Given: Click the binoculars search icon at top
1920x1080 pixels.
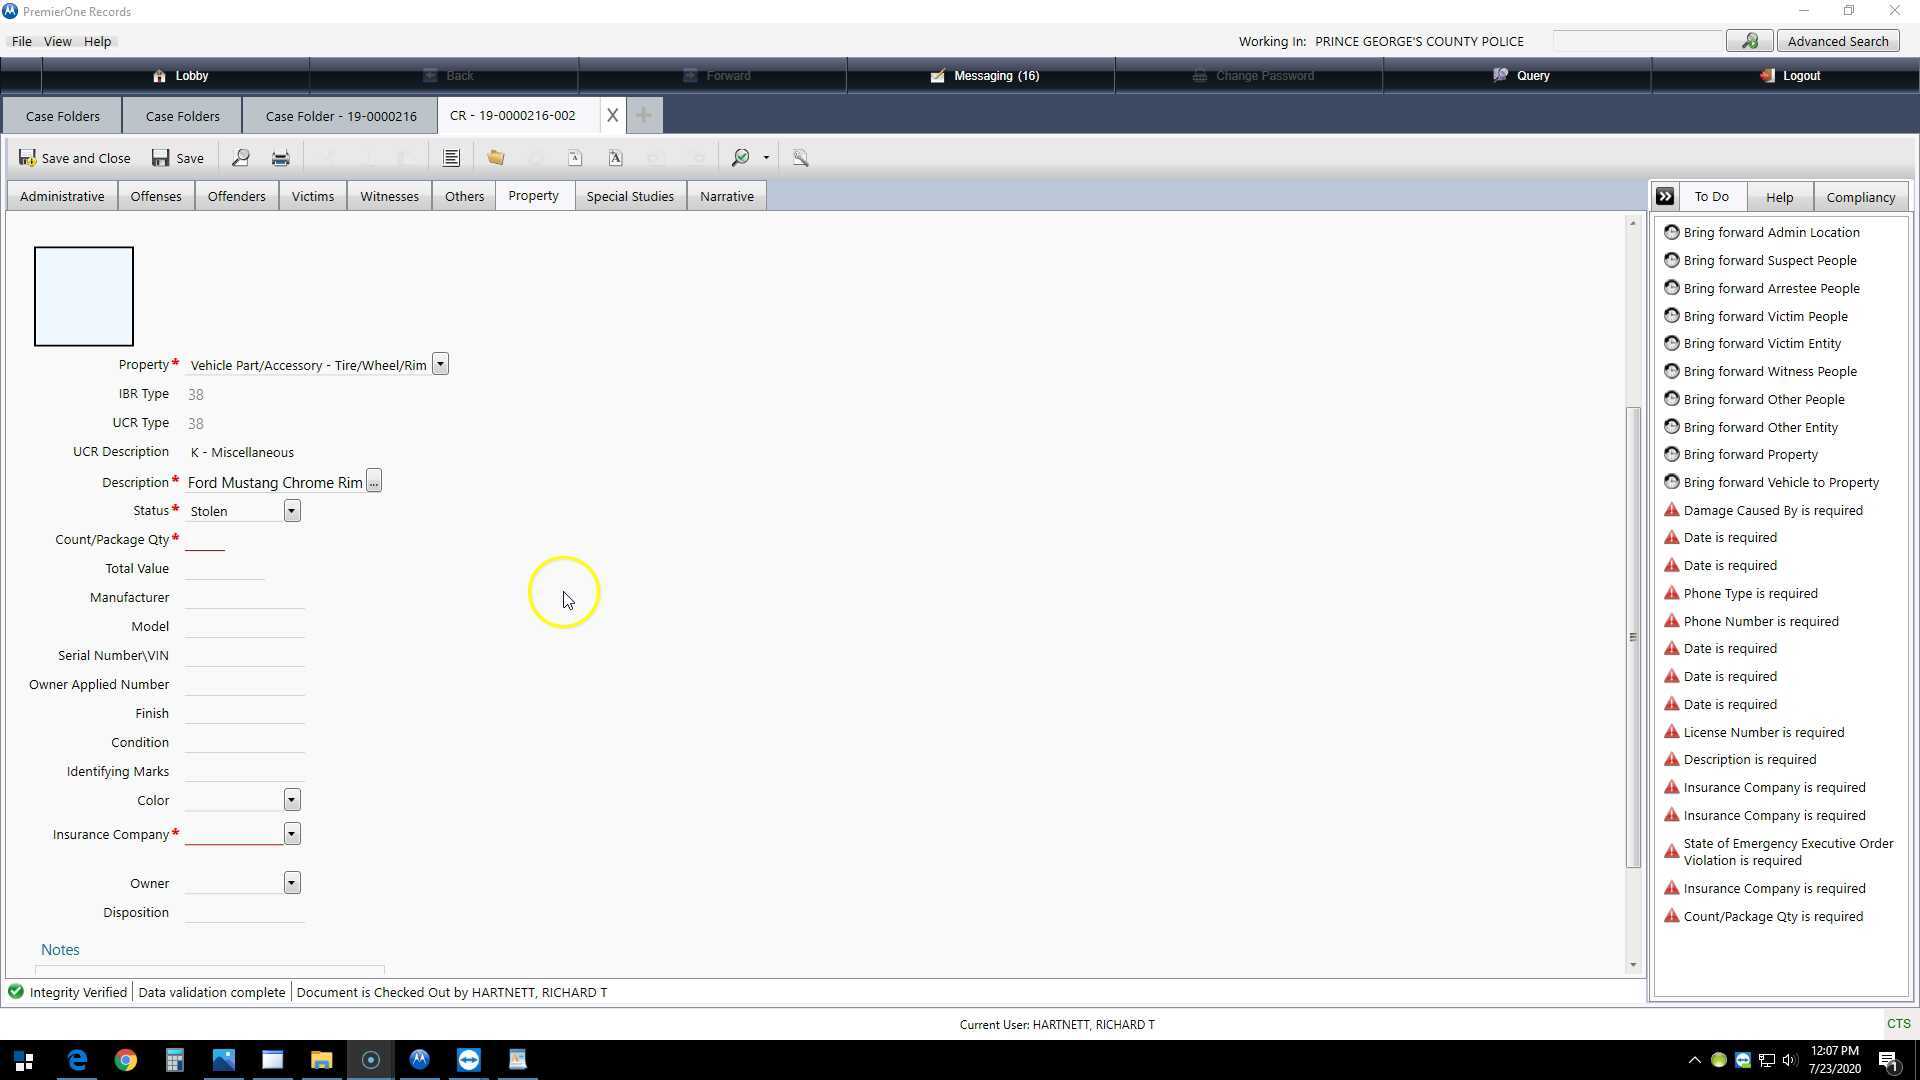Looking at the screenshot, I should click(x=1749, y=41).
